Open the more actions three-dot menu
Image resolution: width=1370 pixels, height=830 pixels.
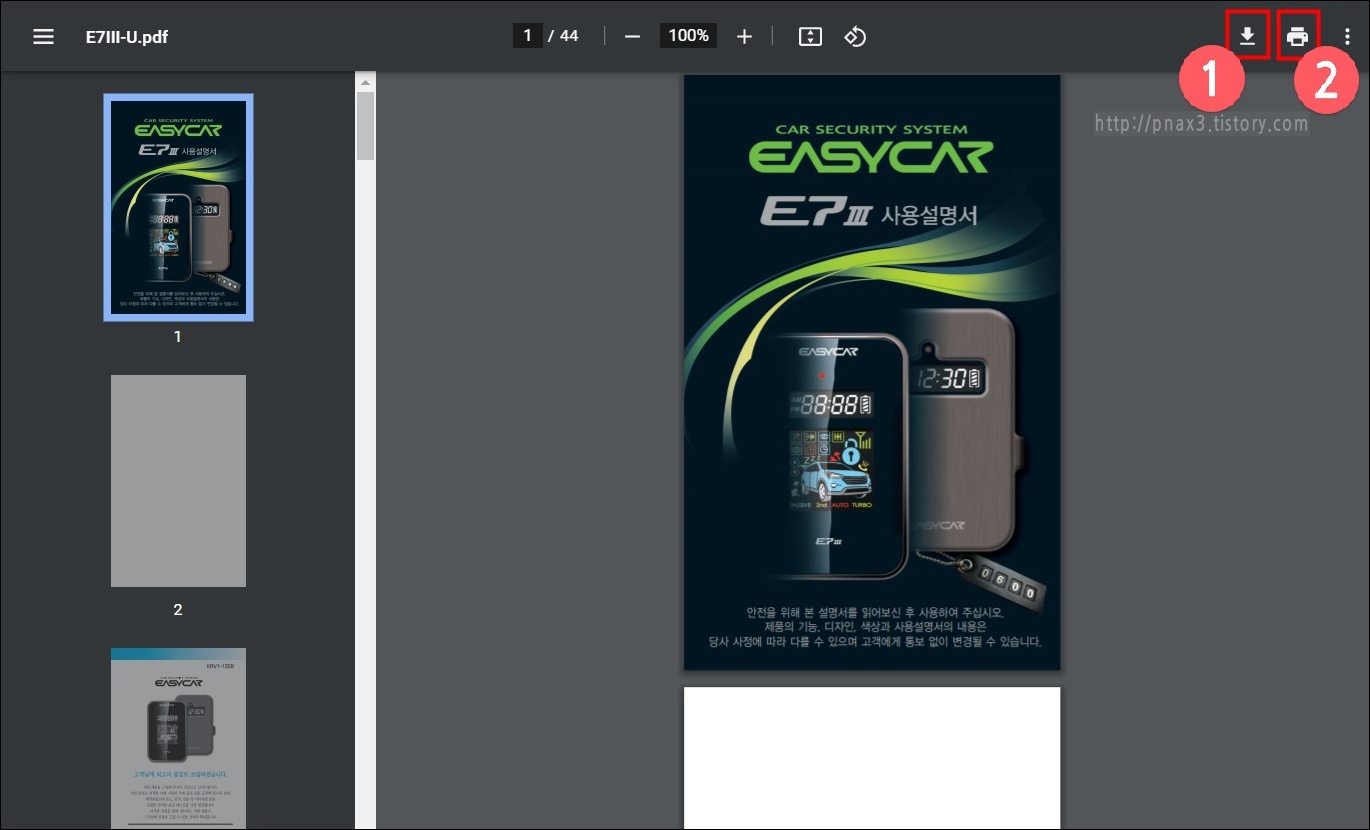1348,37
